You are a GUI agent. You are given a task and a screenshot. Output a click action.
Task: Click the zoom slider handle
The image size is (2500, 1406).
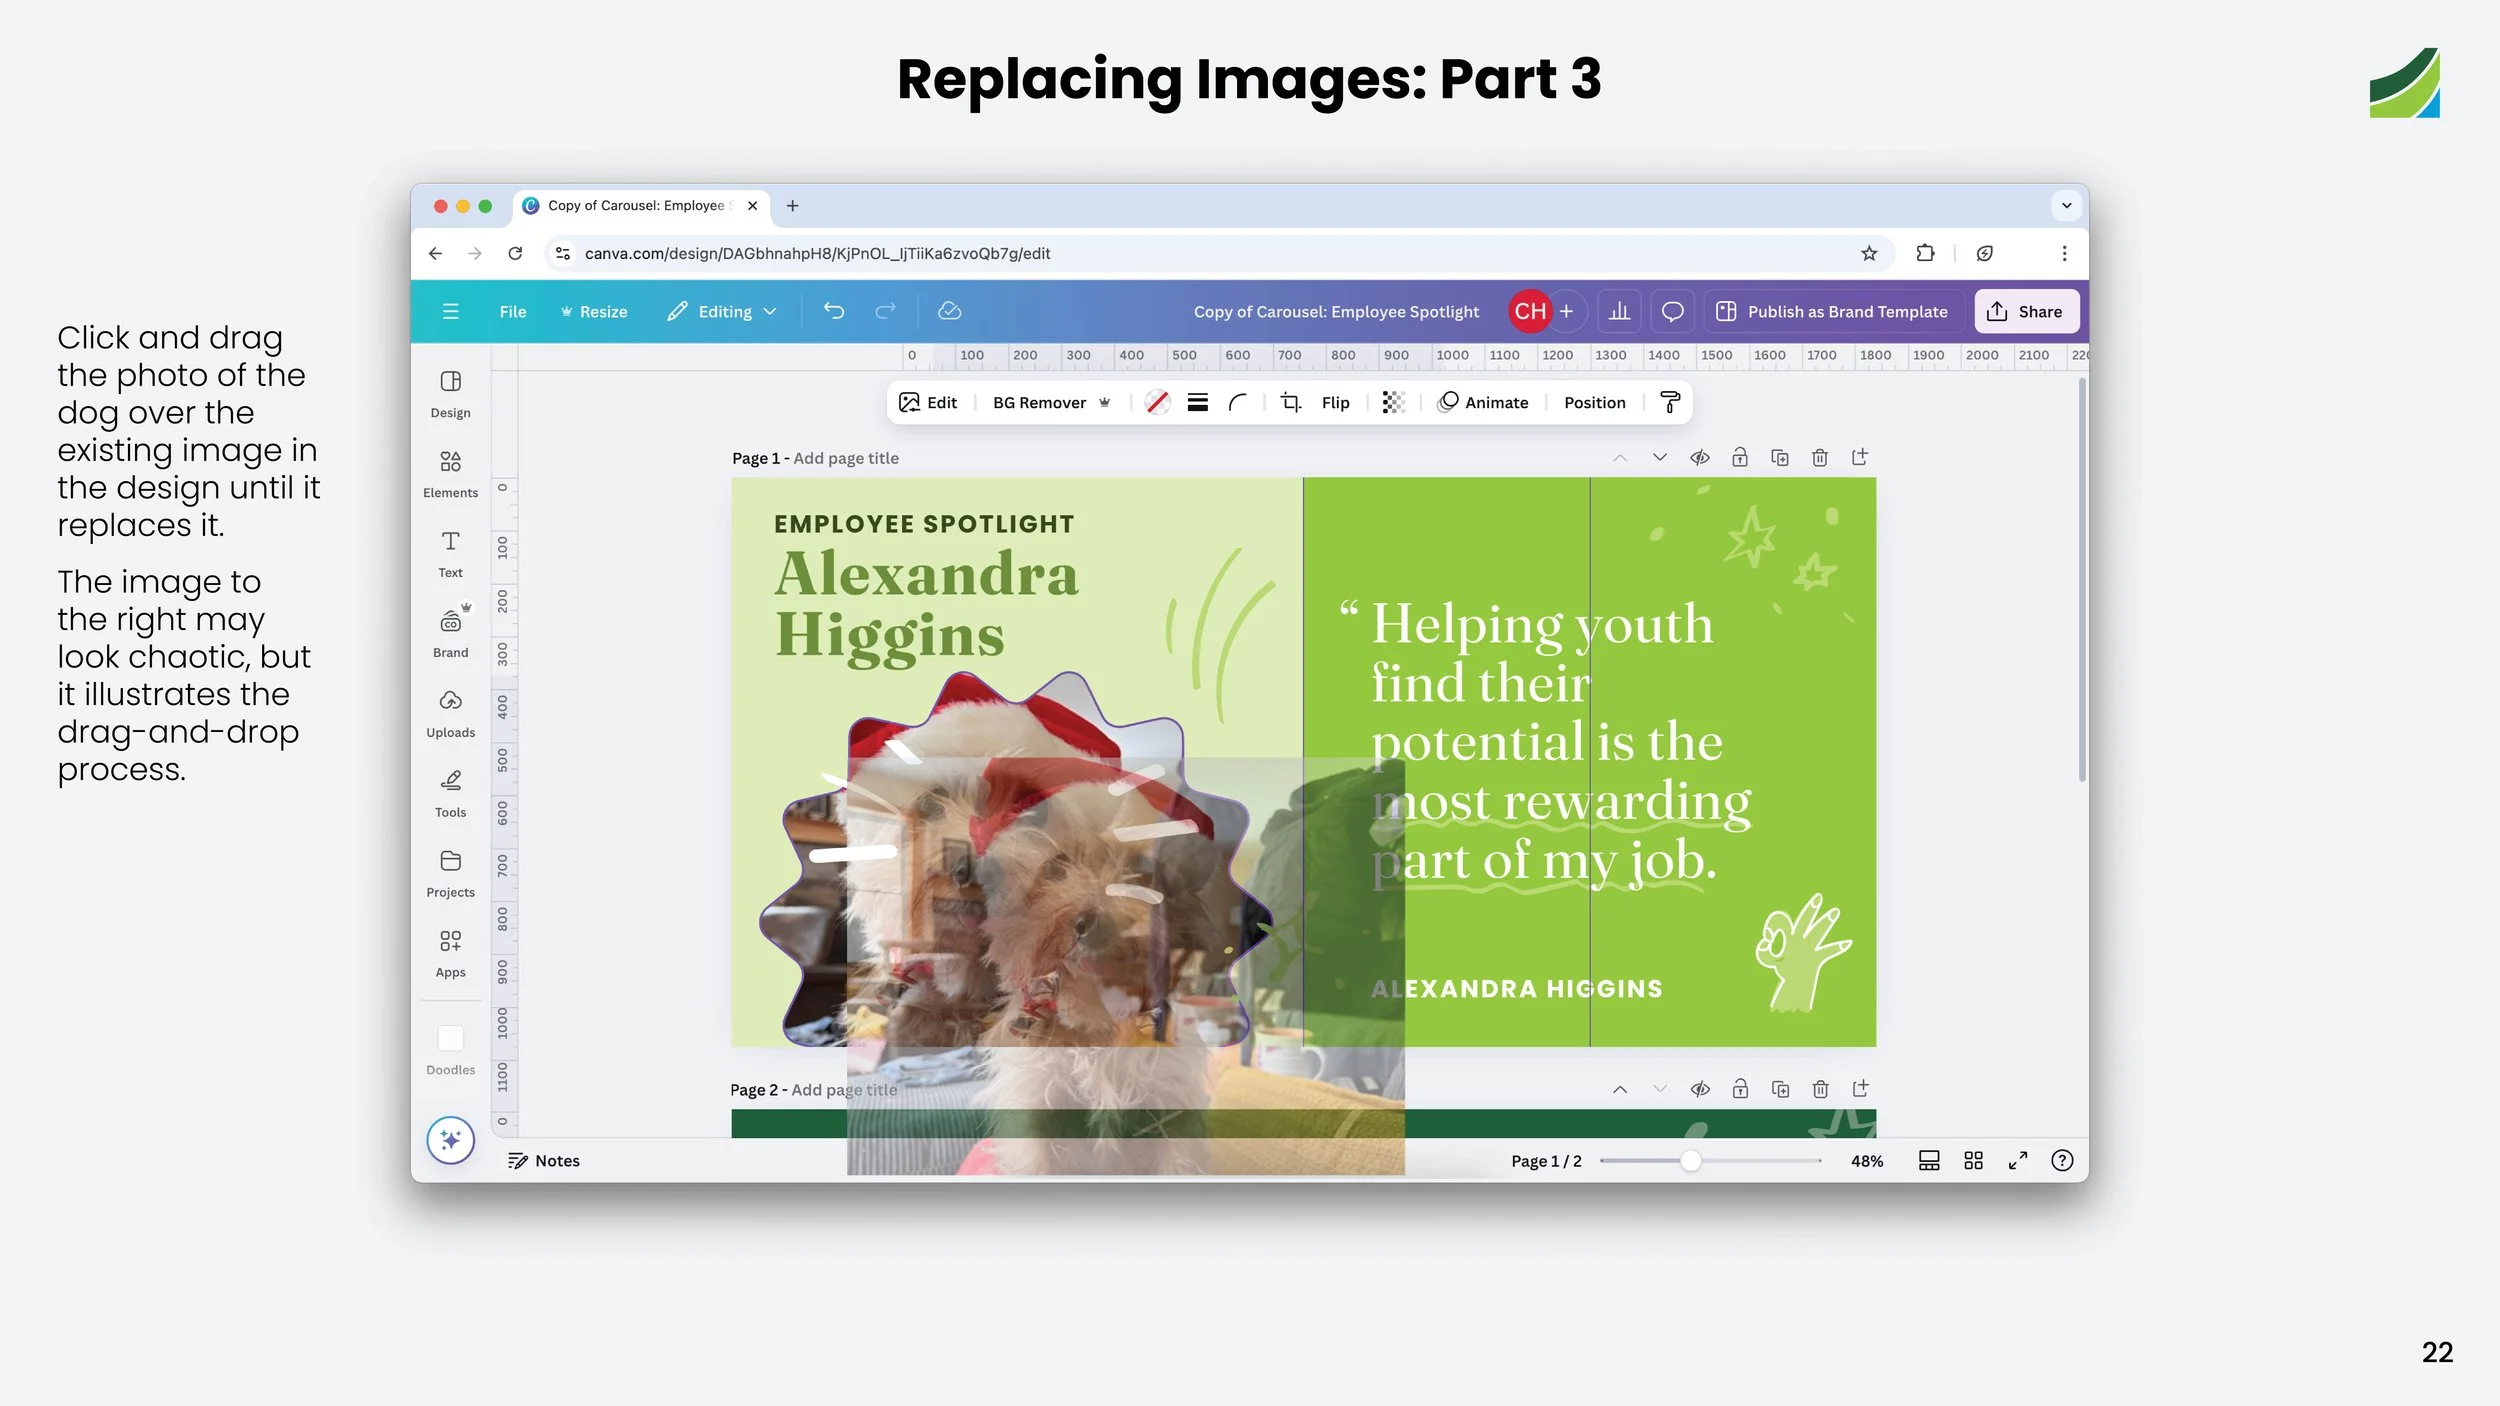pos(1690,1160)
